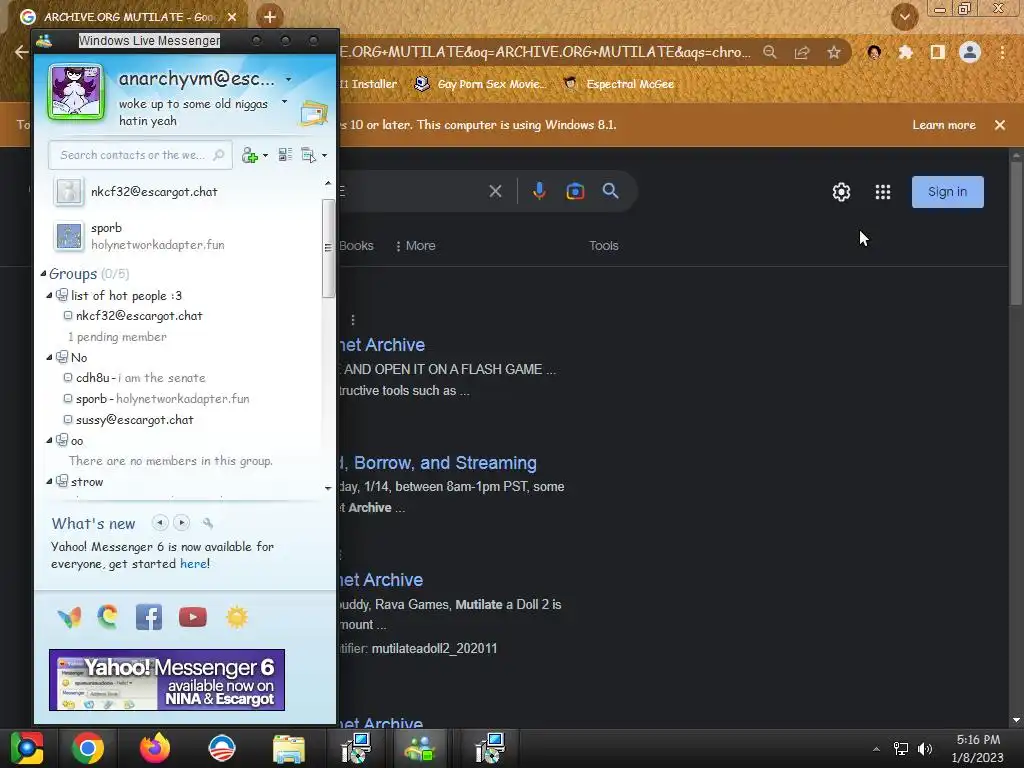Open Google settings gear icon
The image size is (1024, 768).
point(841,192)
